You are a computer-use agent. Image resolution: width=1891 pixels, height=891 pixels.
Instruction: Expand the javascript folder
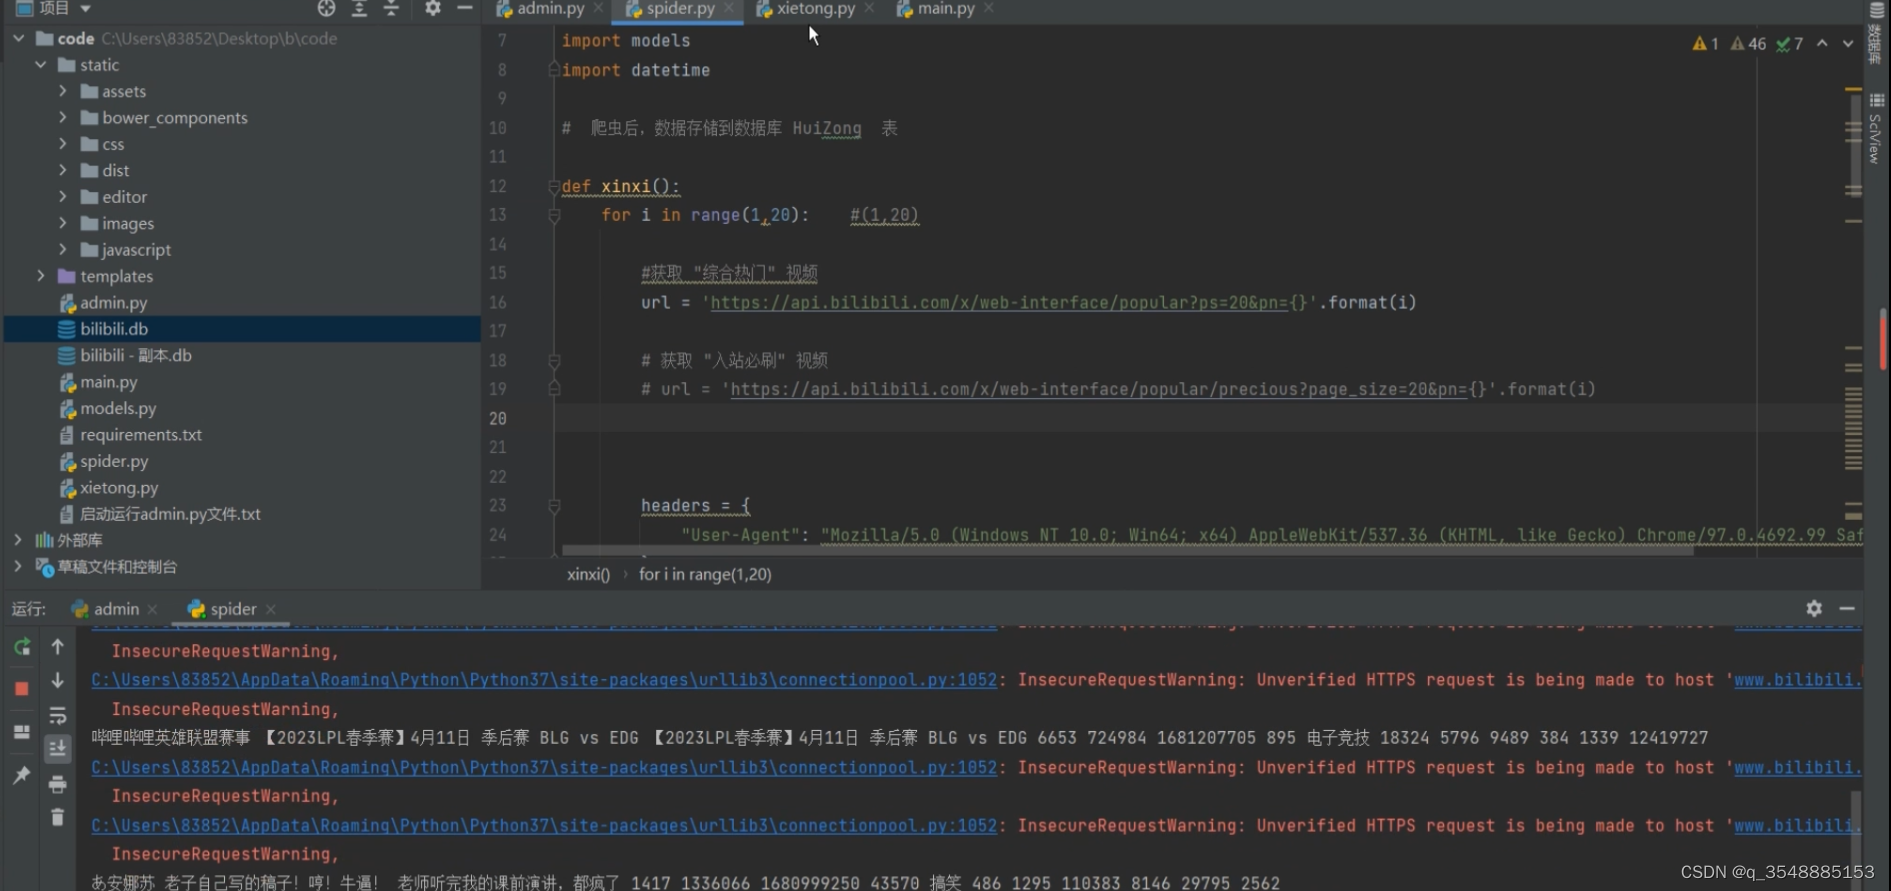tap(63, 250)
